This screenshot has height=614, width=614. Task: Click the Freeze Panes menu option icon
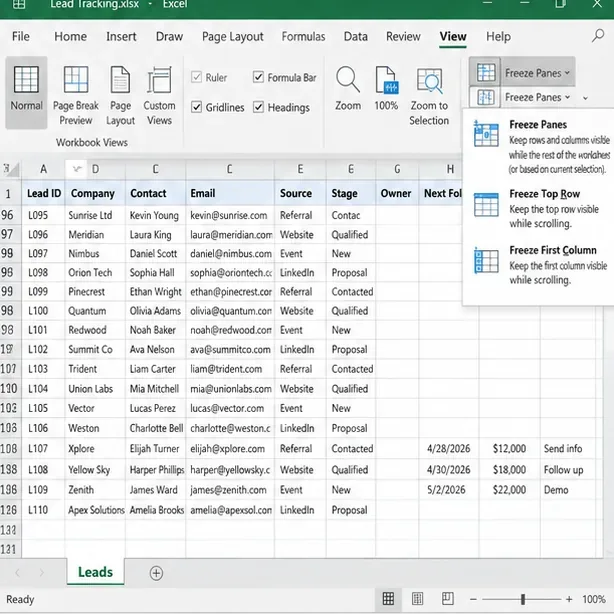coord(486,134)
